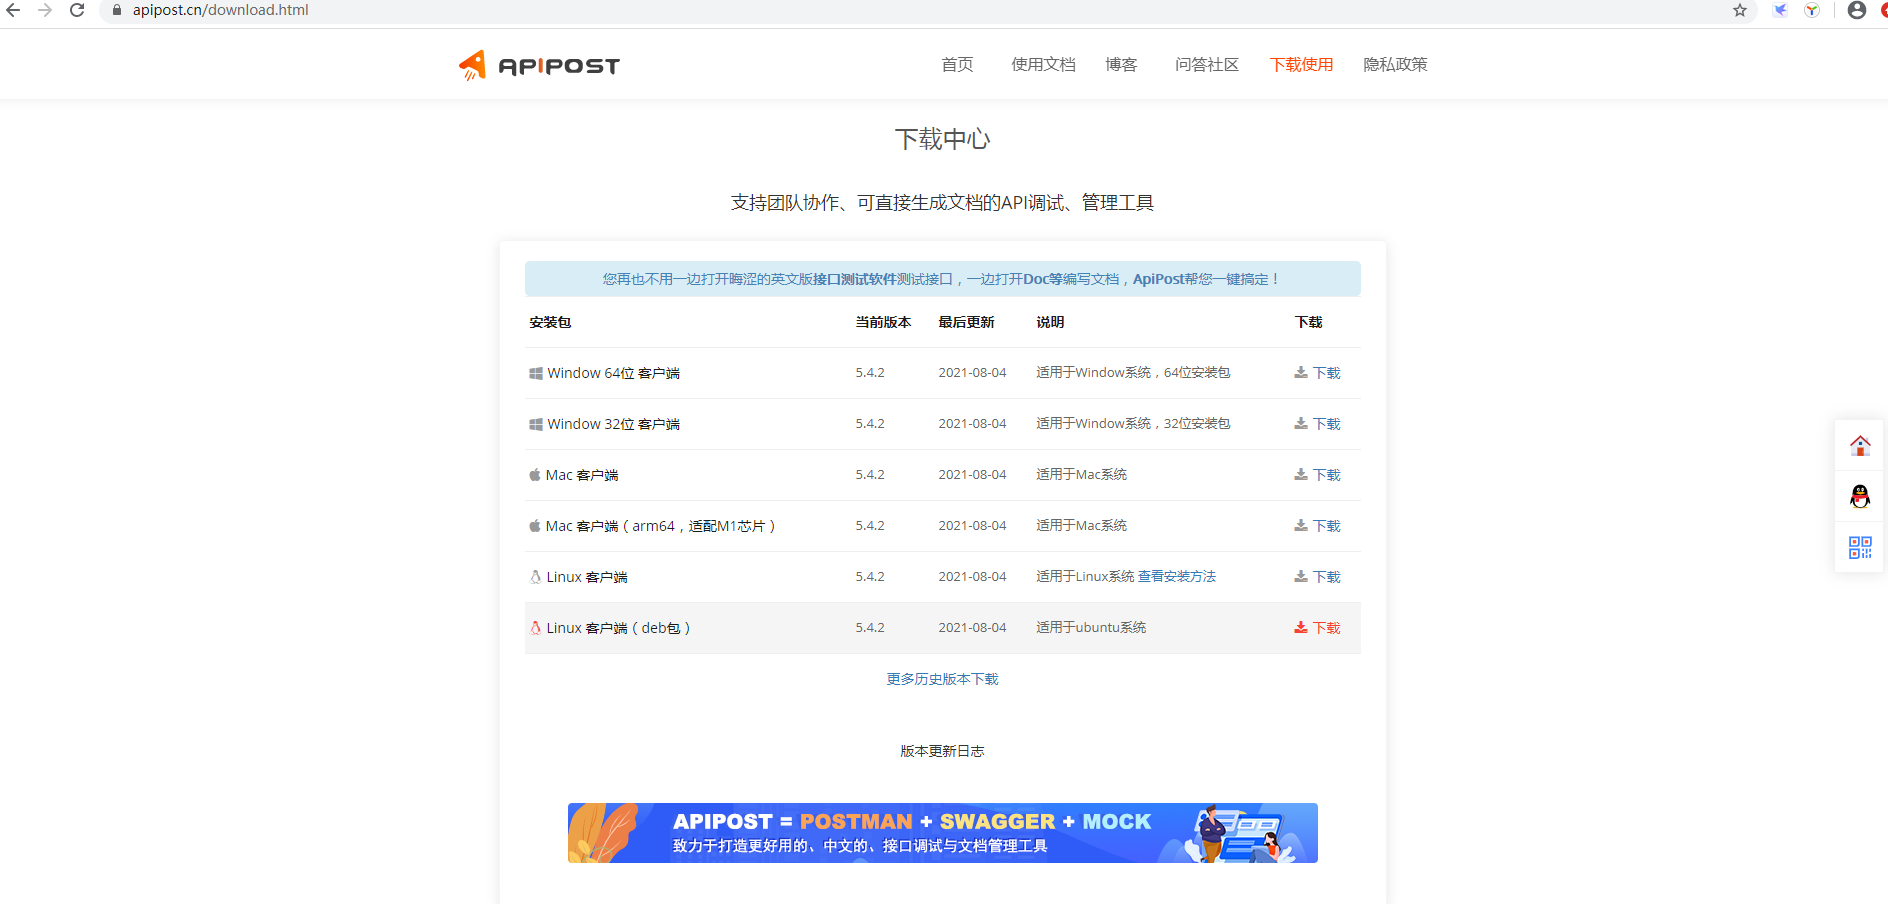Click the ApiPost rocket logo
Screen dimensions: 1888x904
point(539,65)
